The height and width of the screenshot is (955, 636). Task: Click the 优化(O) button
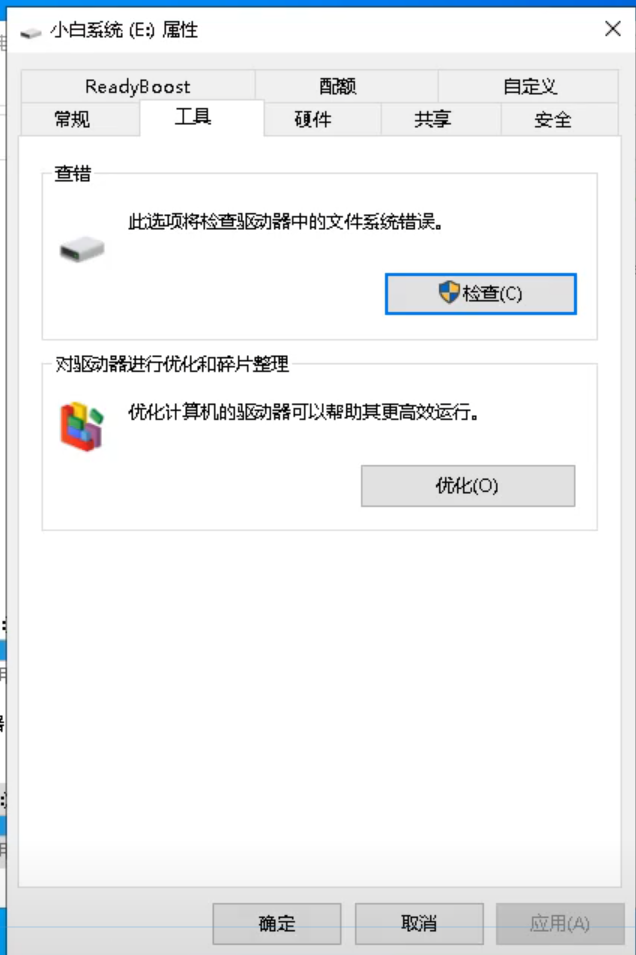tap(468, 485)
